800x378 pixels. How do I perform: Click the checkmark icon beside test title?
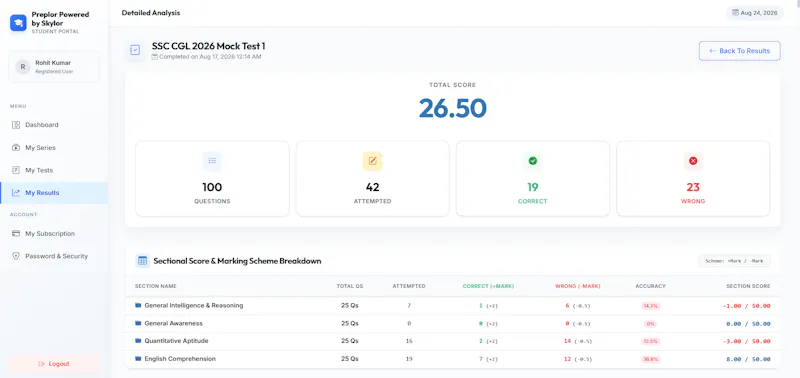click(x=135, y=50)
